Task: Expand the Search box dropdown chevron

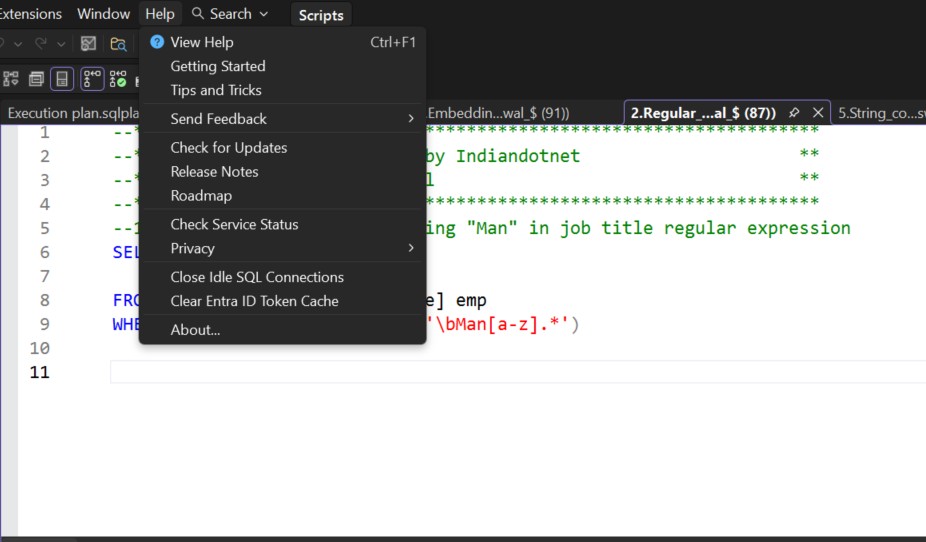Action: (264, 14)
